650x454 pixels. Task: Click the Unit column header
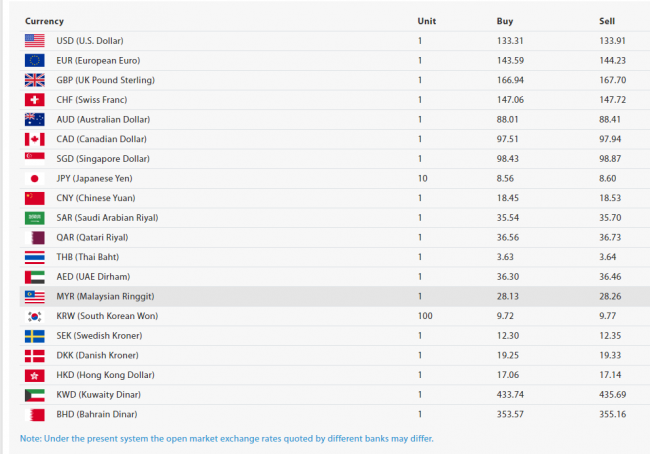[x=426, y=21]
